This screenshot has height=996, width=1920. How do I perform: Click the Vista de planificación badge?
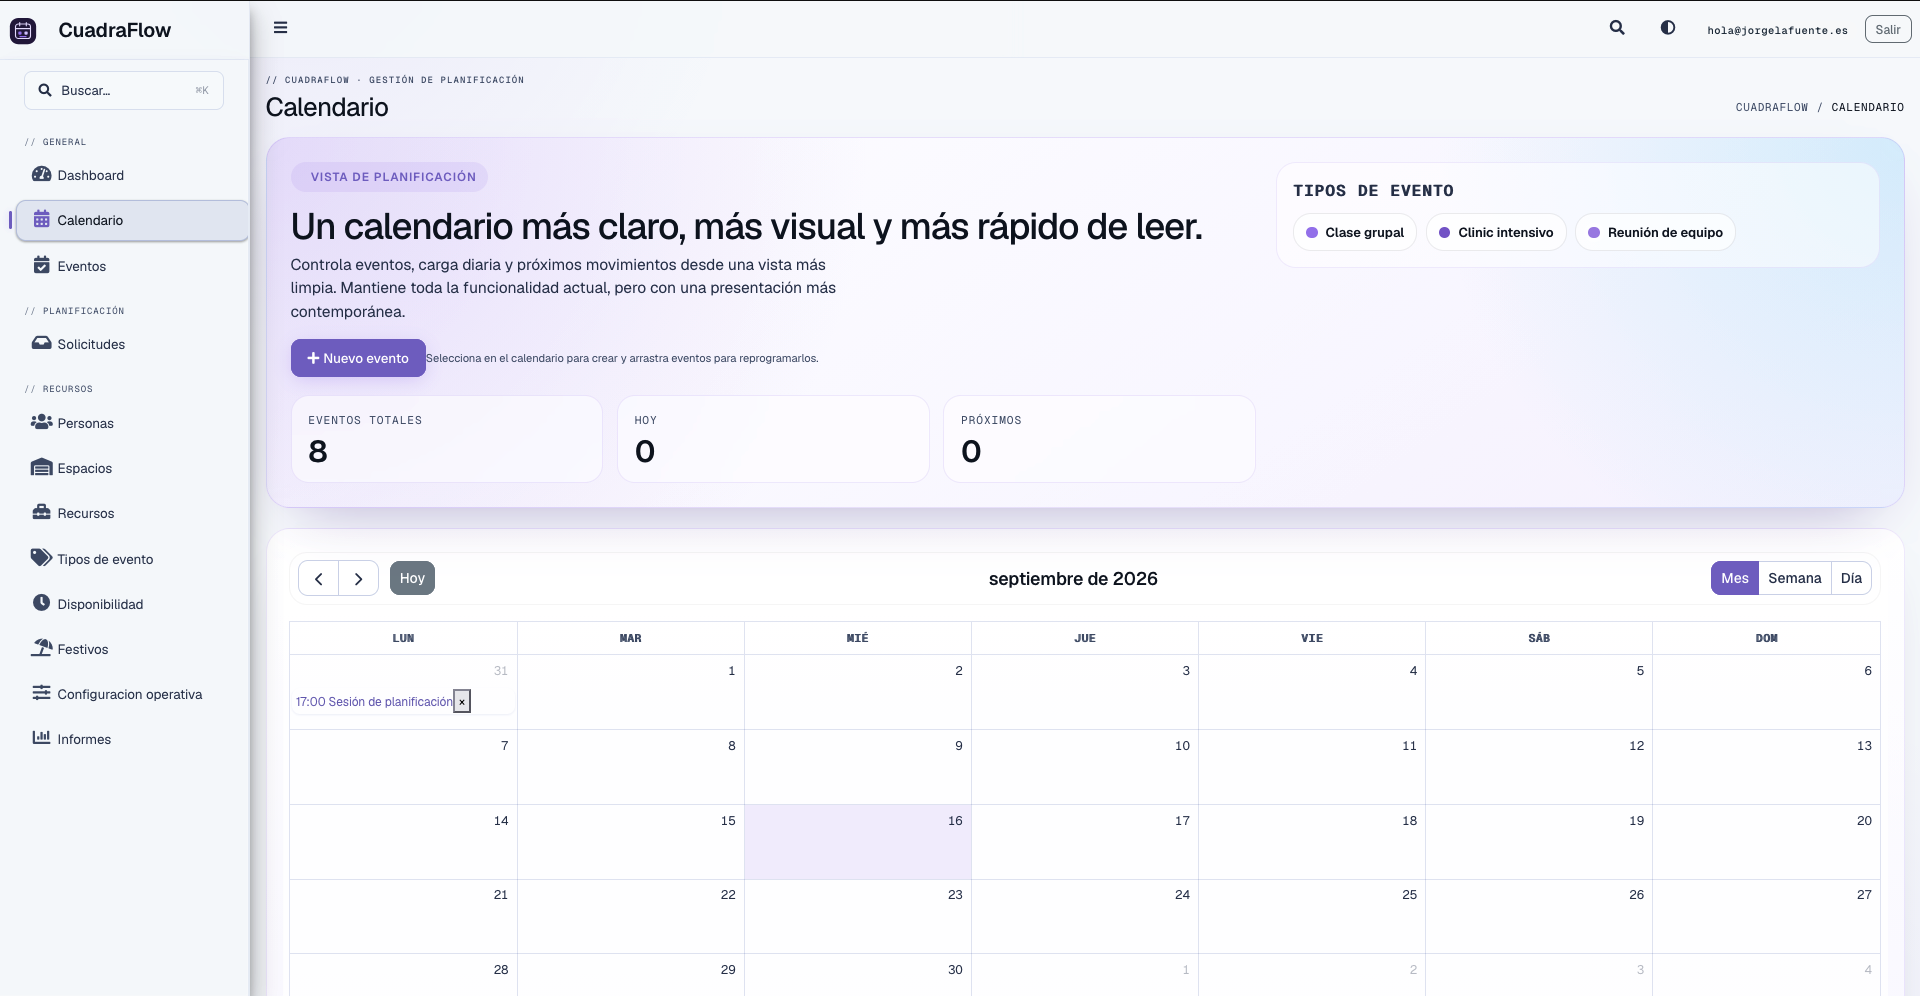390,177
